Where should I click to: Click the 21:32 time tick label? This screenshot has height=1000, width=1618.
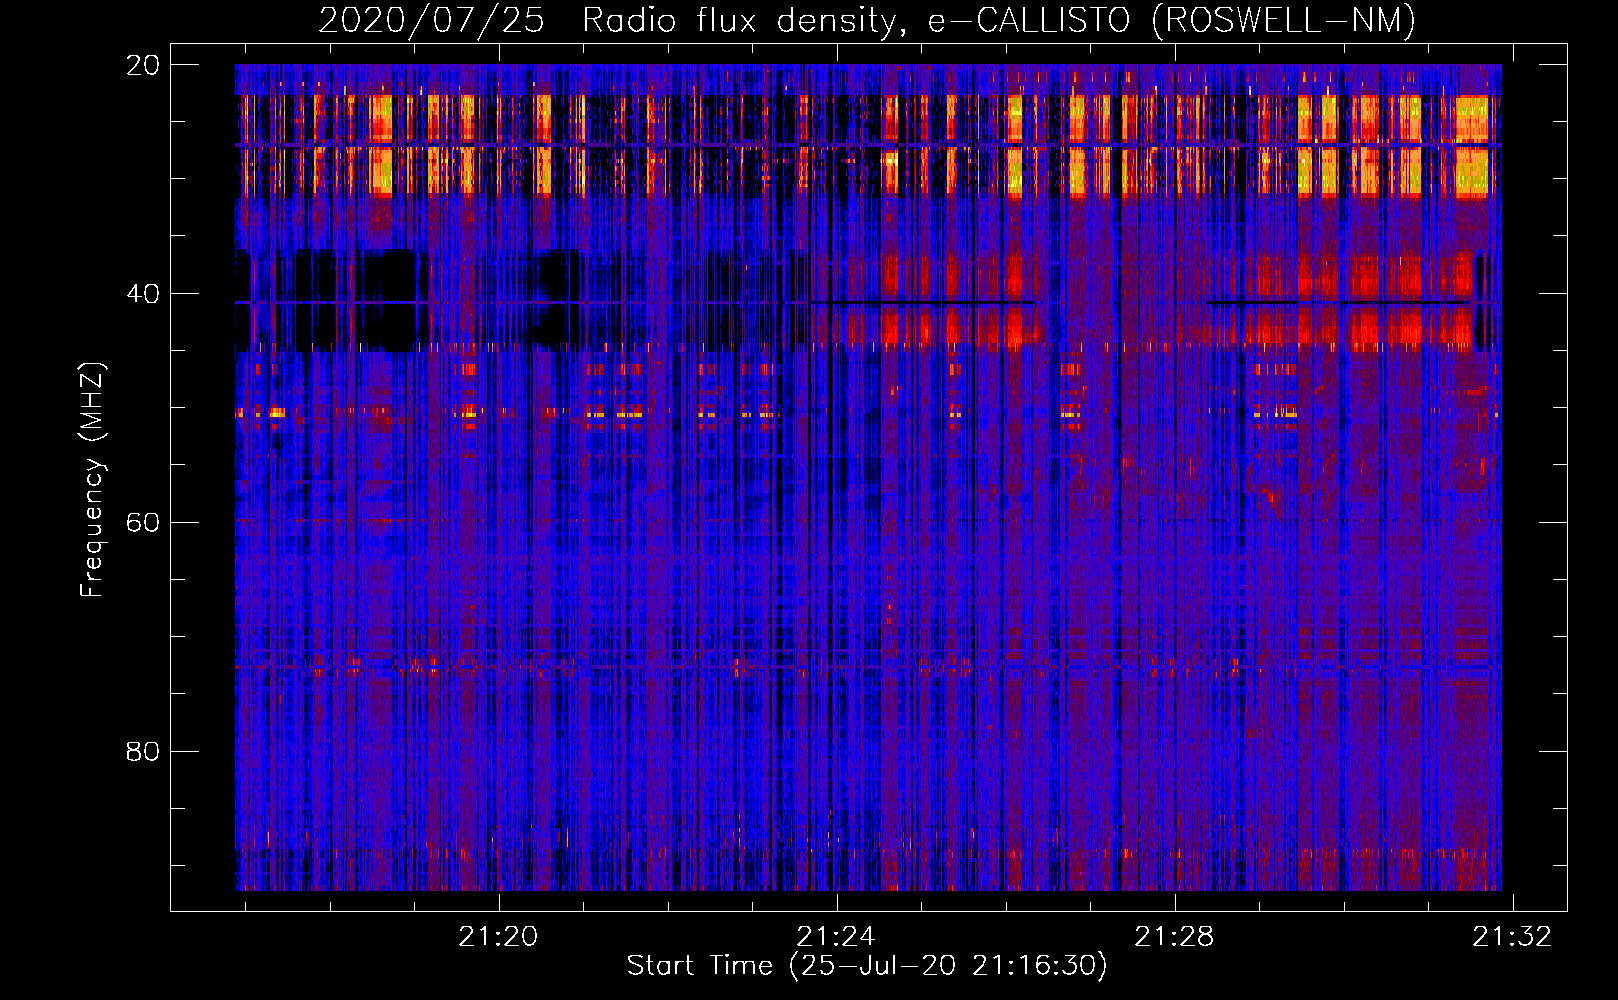coord(1512,936)
